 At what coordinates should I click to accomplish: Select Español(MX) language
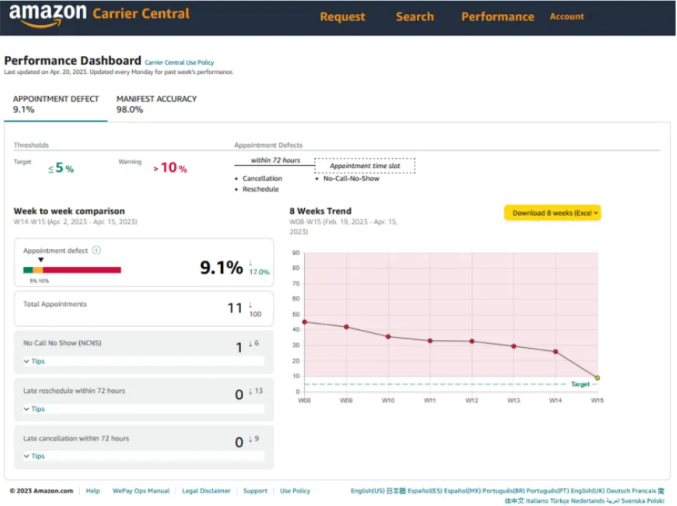coord(462,491)
